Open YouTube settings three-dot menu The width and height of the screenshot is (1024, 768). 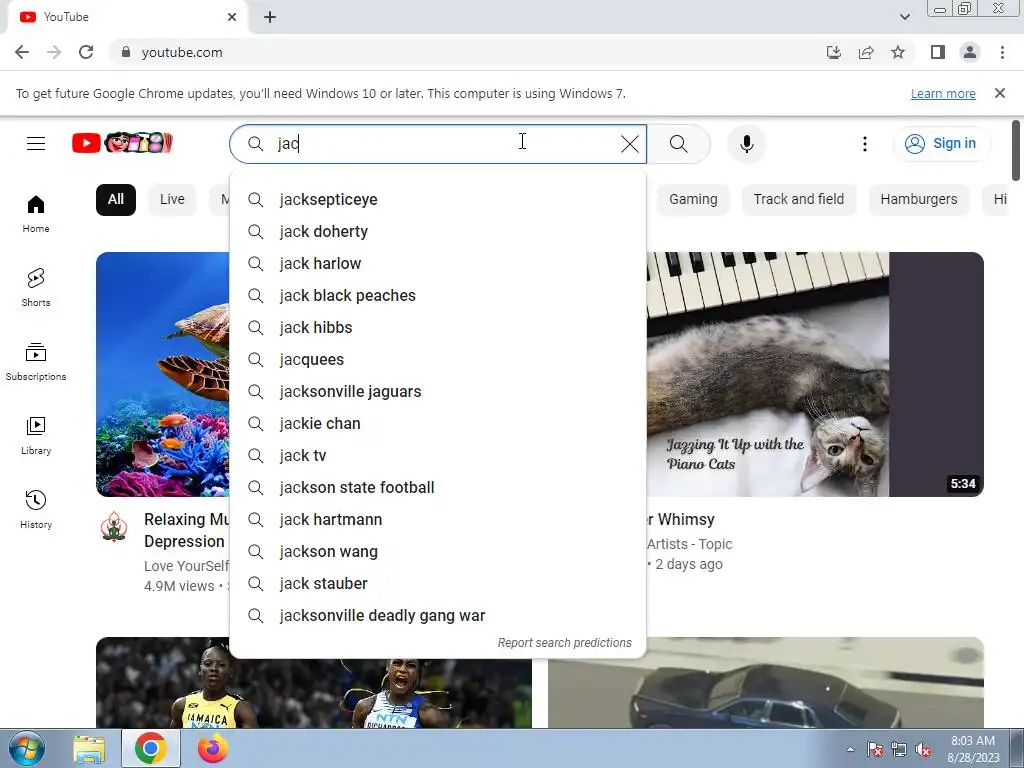(x=865, y=144)
